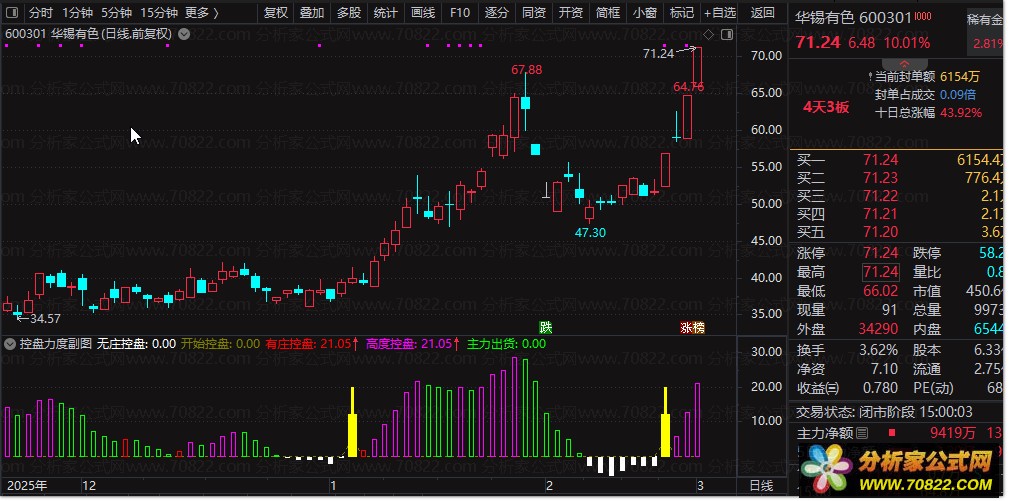The image size is (1009, 501).
Task: Open the 开资 toolbar option
Action: (571, 12)
